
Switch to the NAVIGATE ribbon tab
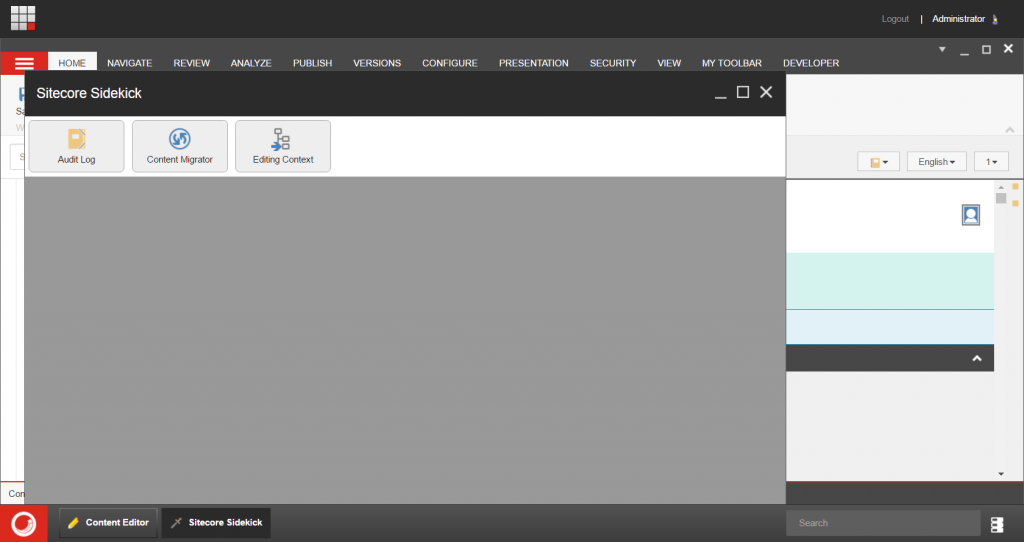tap(129, 63)
